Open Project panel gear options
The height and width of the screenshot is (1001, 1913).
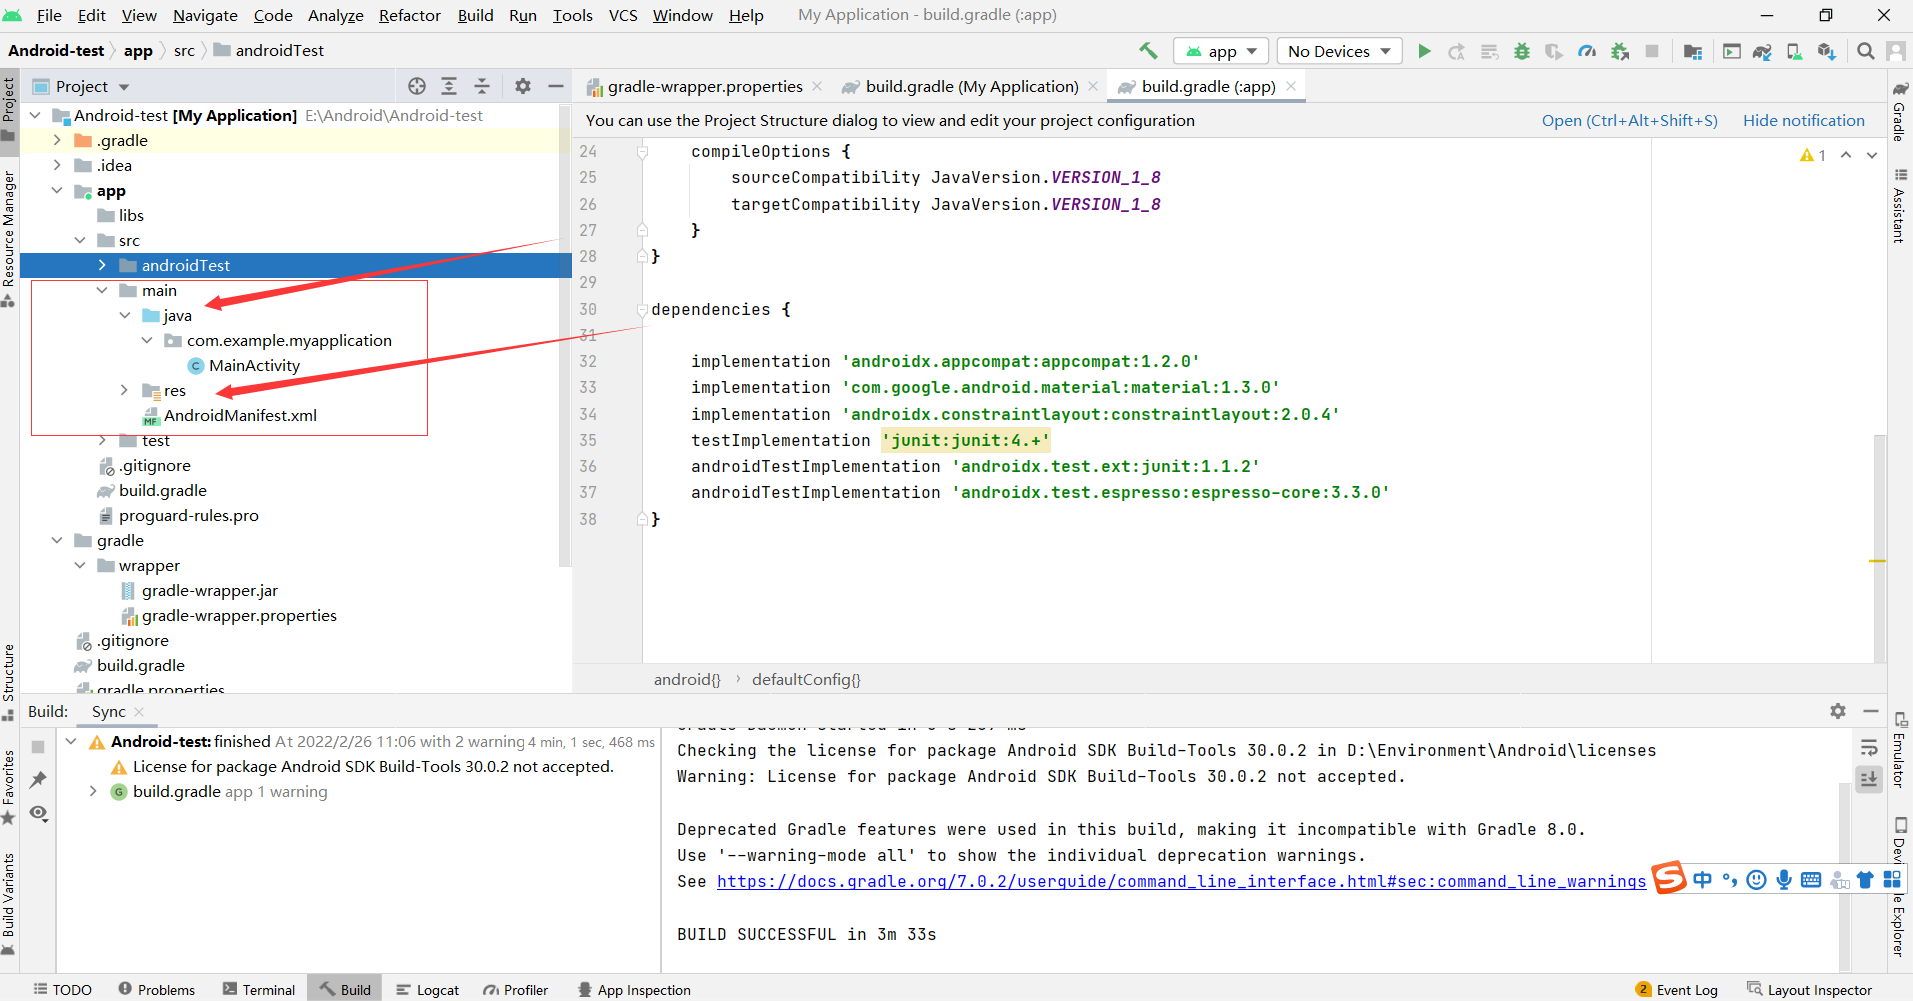(x=523, y=86)
